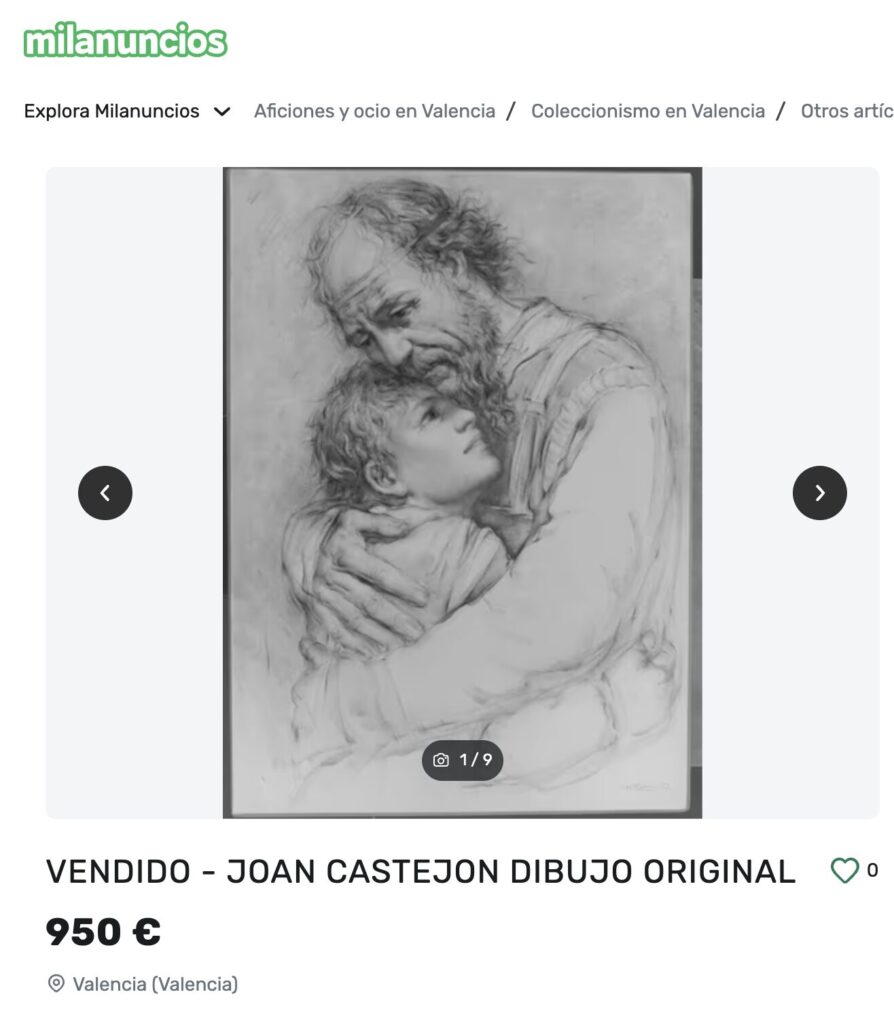Click the location pin icon
Image resolution: width=894 pixels, height=1024 pixels.
click(57, 984)
